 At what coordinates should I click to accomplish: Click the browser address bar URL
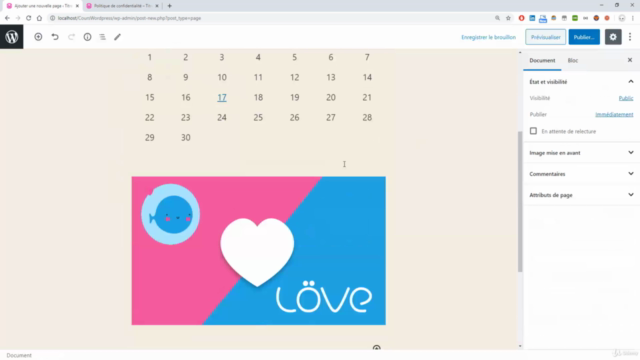click(x=129, y=18)
